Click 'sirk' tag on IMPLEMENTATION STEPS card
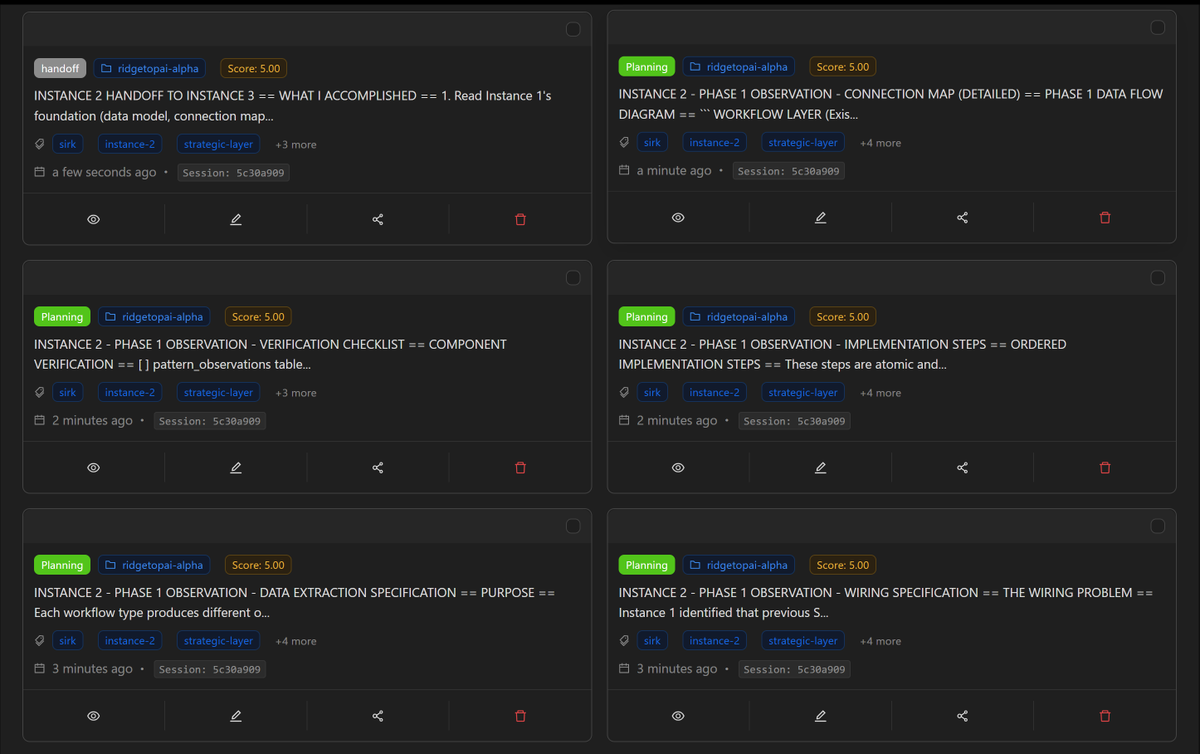This screenshot has height=754, width=1200. [652, 393]
